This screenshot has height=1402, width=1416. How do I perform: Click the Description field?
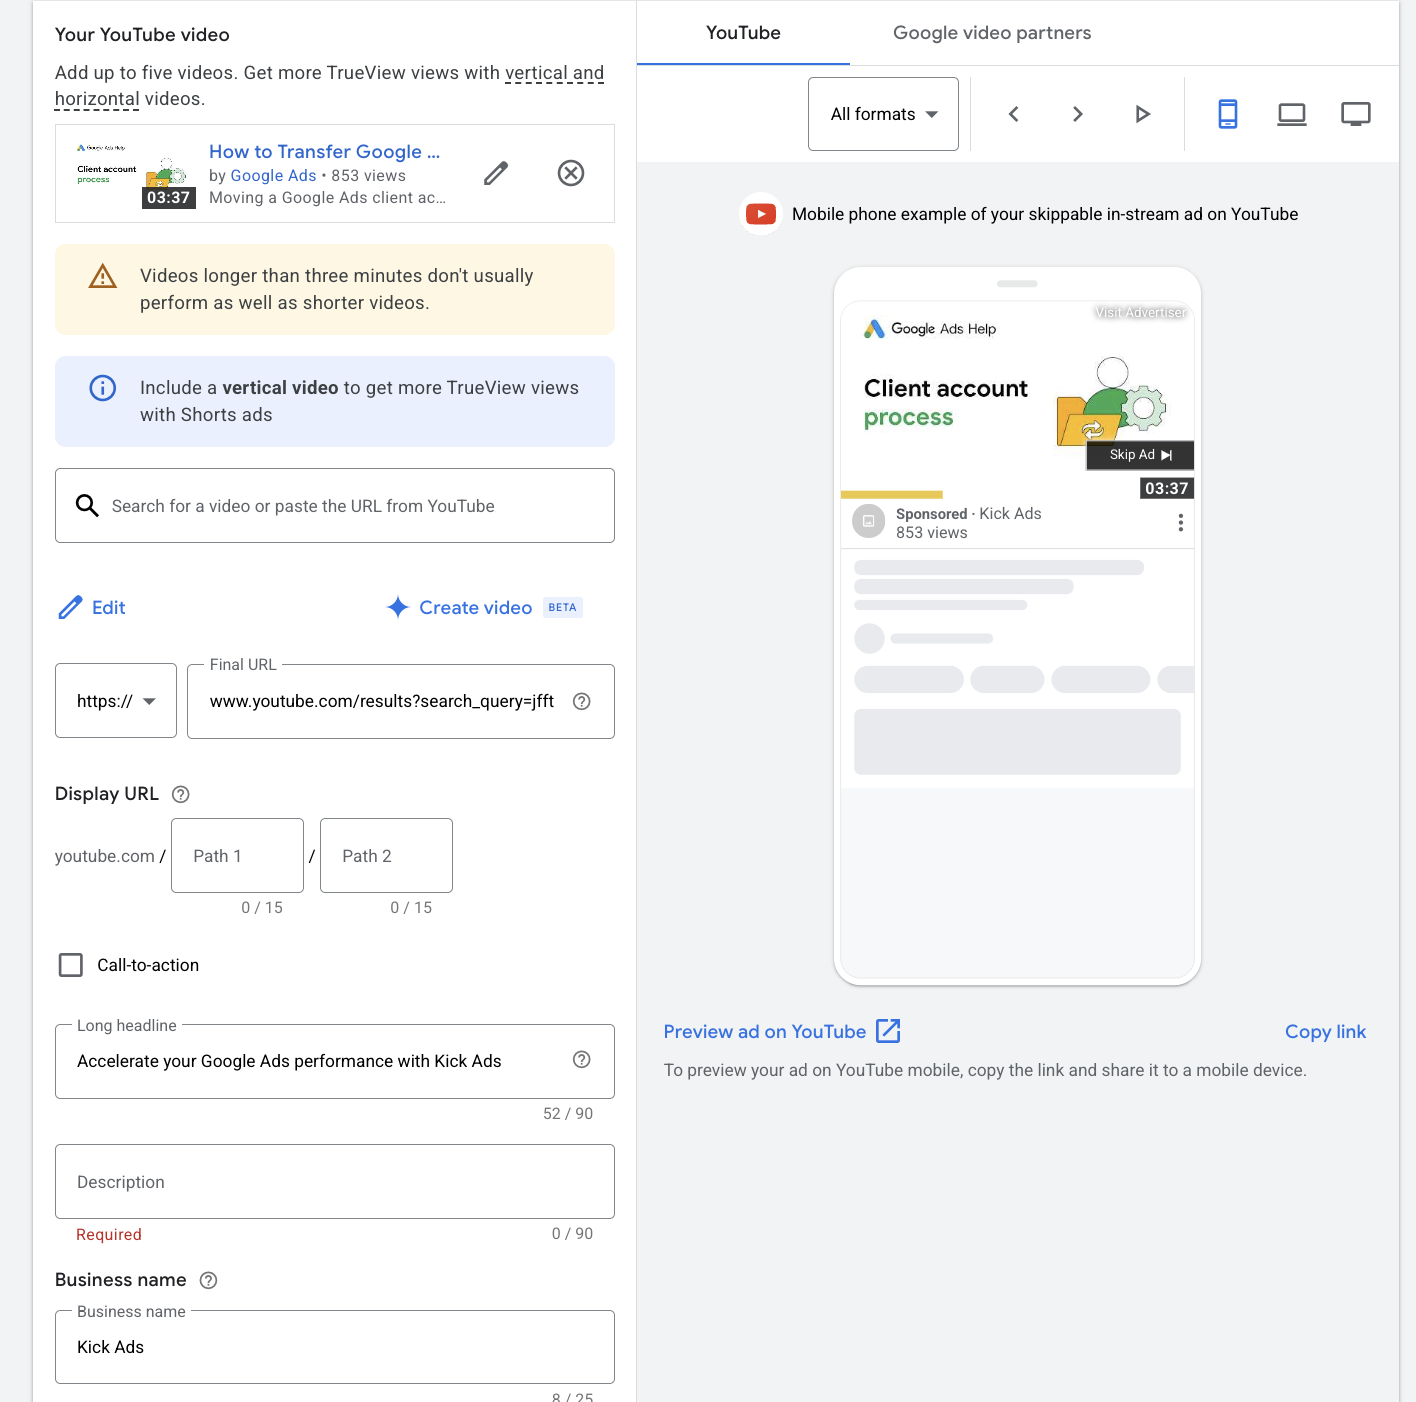tap(335, 1182)
